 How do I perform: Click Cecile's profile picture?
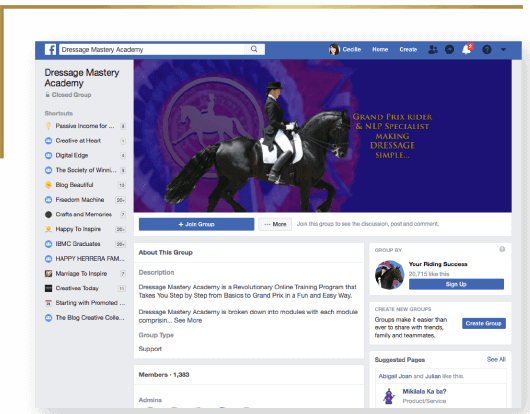click(334, 49)
